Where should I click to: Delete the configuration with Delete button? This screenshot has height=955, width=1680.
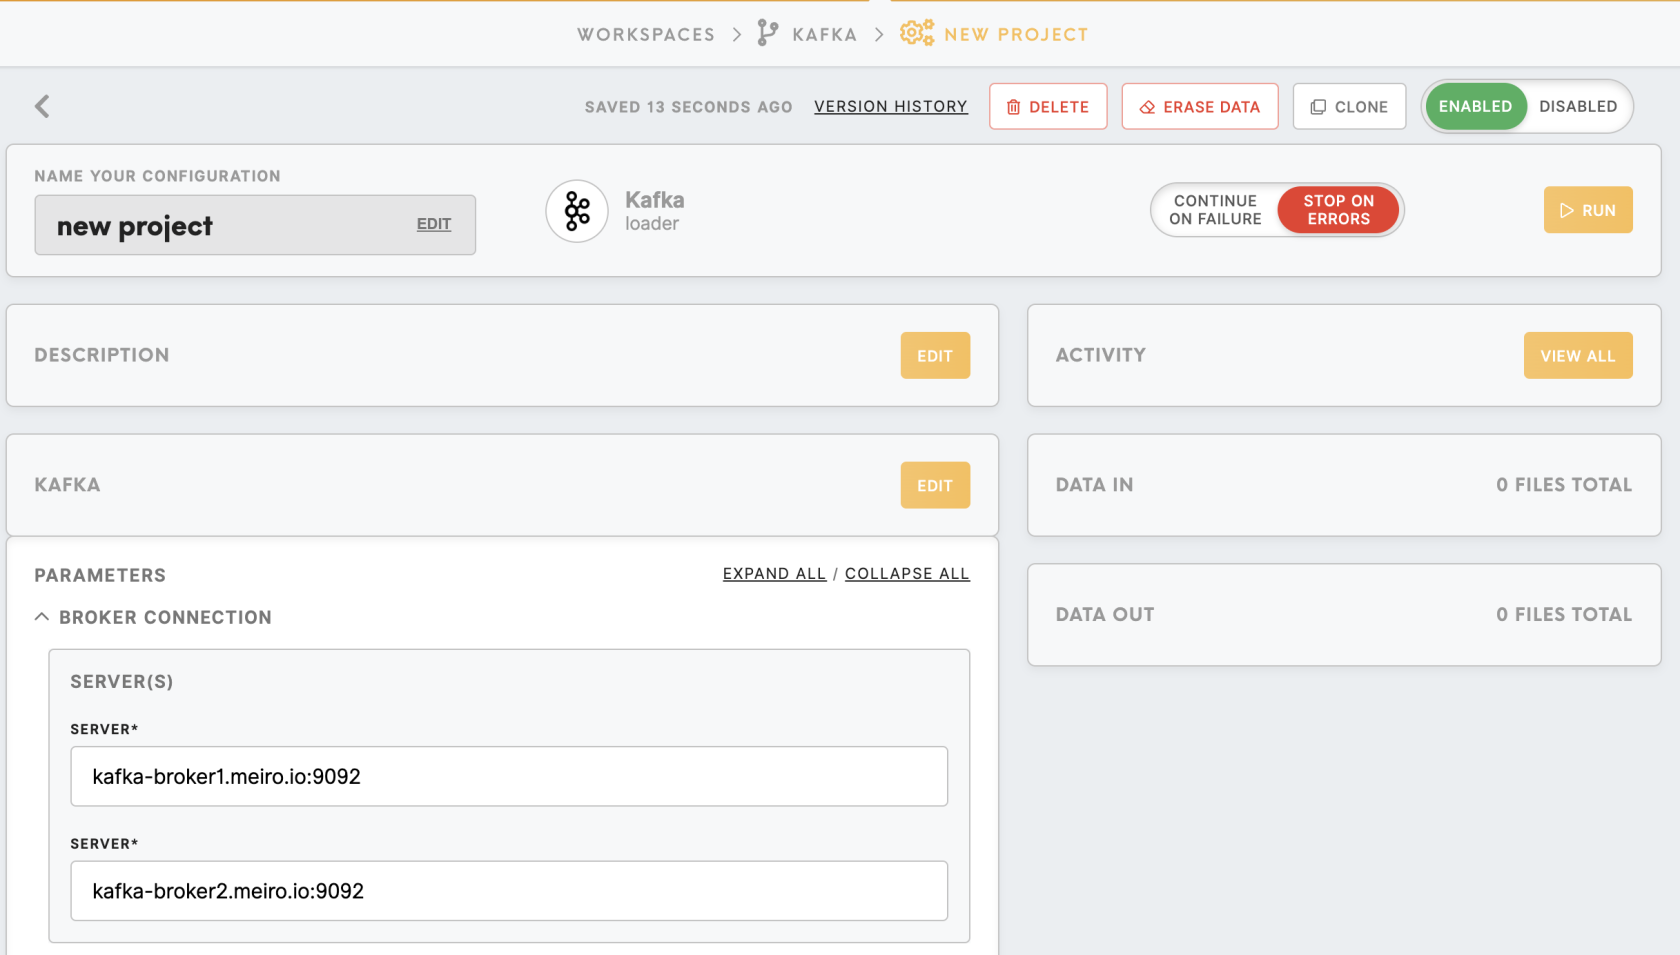(x=1048, y=106)
